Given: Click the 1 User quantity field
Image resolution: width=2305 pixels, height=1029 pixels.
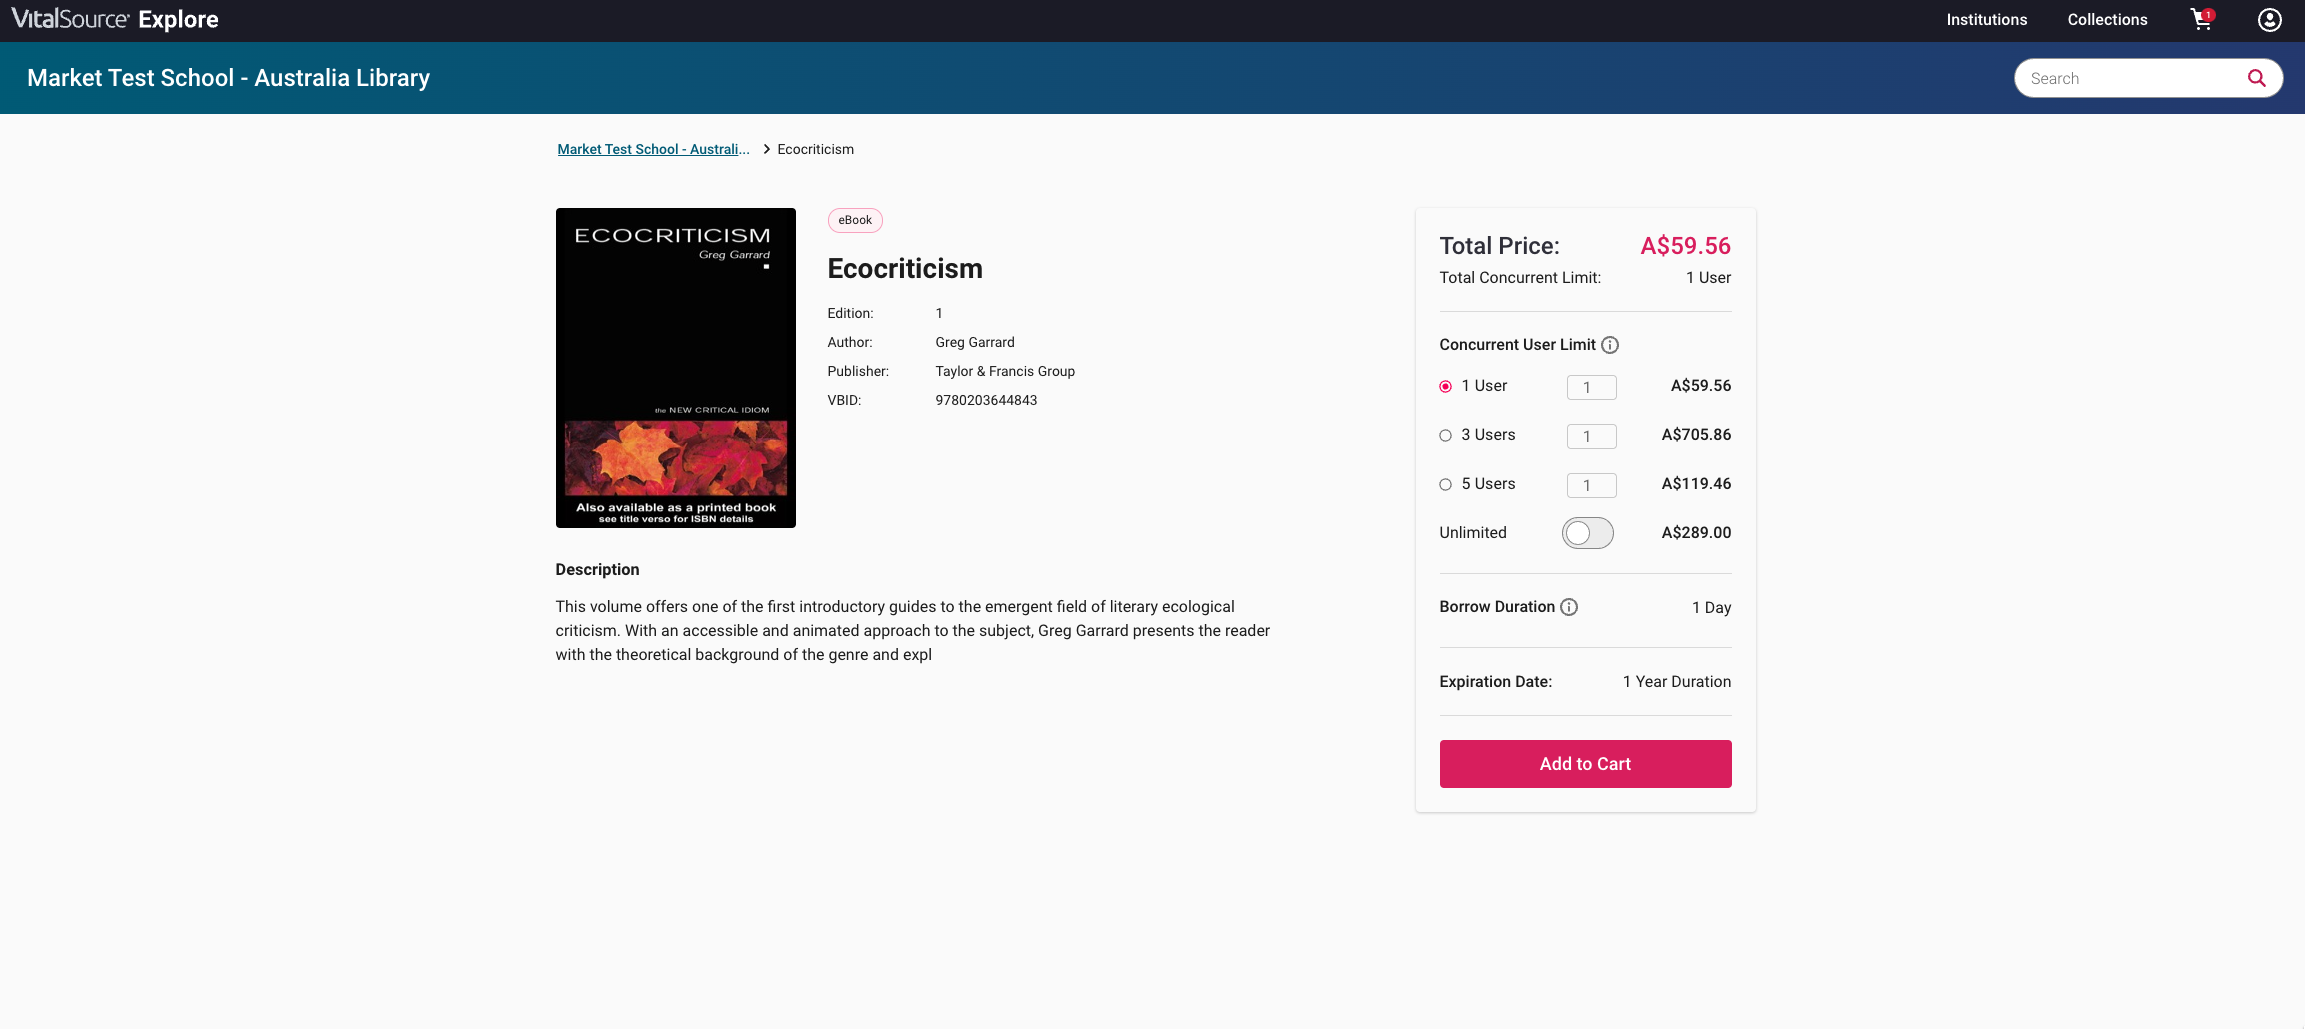Looking at the screenshot, I should [x=1591, y=387].
